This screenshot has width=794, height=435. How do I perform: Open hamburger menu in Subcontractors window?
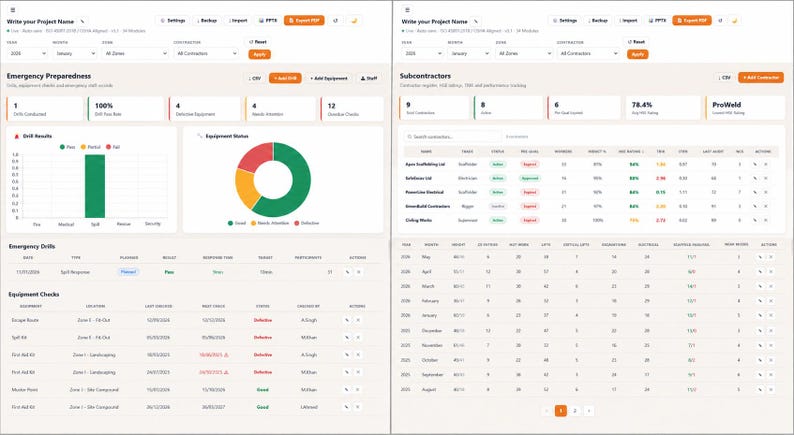(x=407, y=10)
